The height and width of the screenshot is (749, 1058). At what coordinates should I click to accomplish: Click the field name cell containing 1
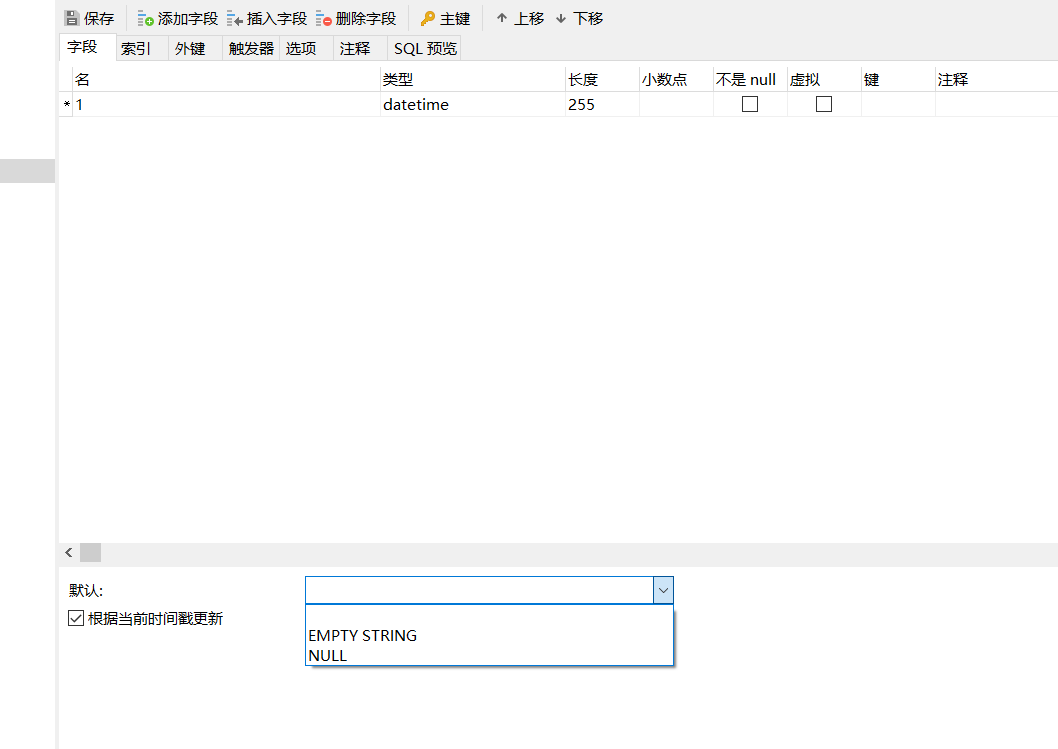point(226,105)
